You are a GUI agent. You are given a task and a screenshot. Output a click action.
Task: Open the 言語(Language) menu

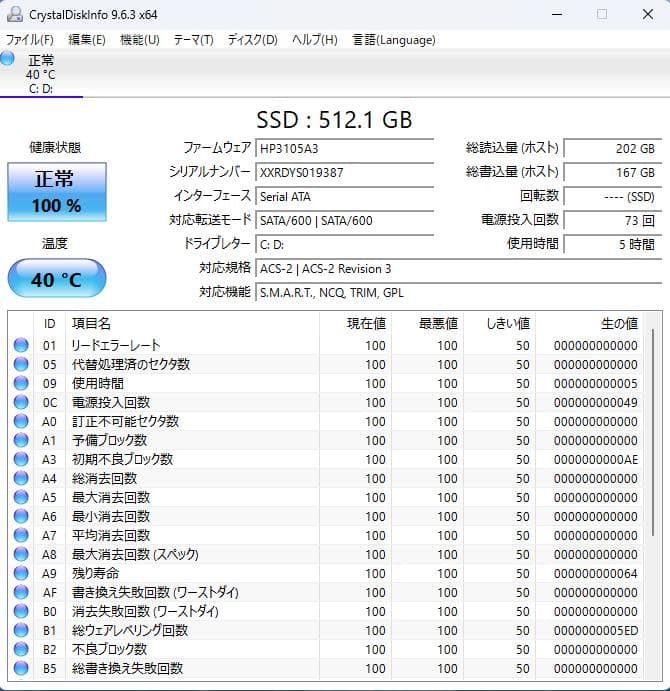tap(394, 40)
